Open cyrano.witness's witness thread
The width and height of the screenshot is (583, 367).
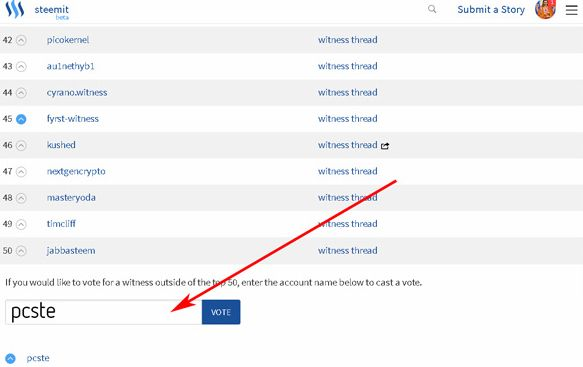tap(347, 93)
